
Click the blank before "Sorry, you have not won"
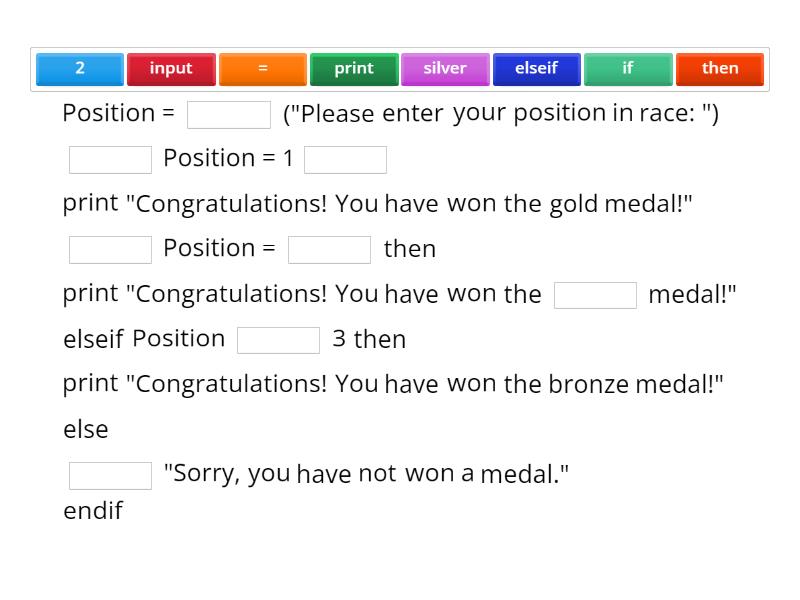coord(110,475)
